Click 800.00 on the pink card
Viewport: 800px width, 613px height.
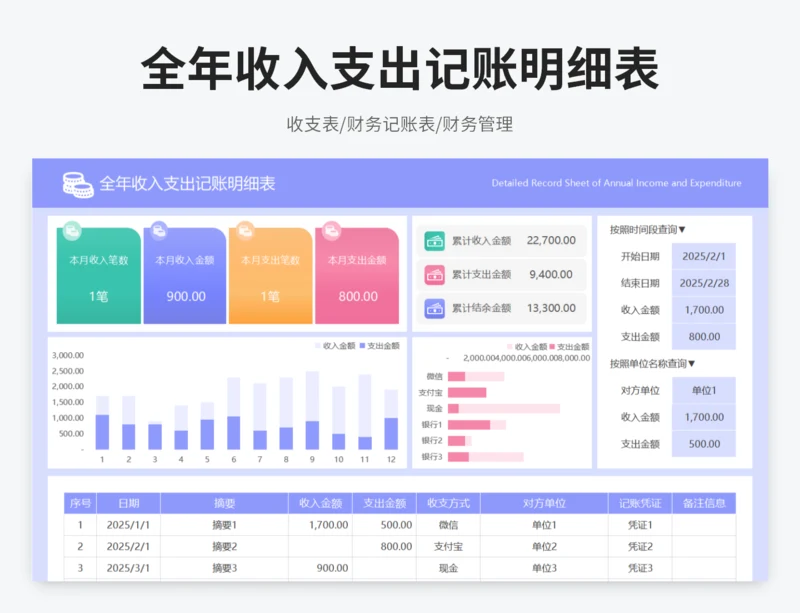(358, 297)
